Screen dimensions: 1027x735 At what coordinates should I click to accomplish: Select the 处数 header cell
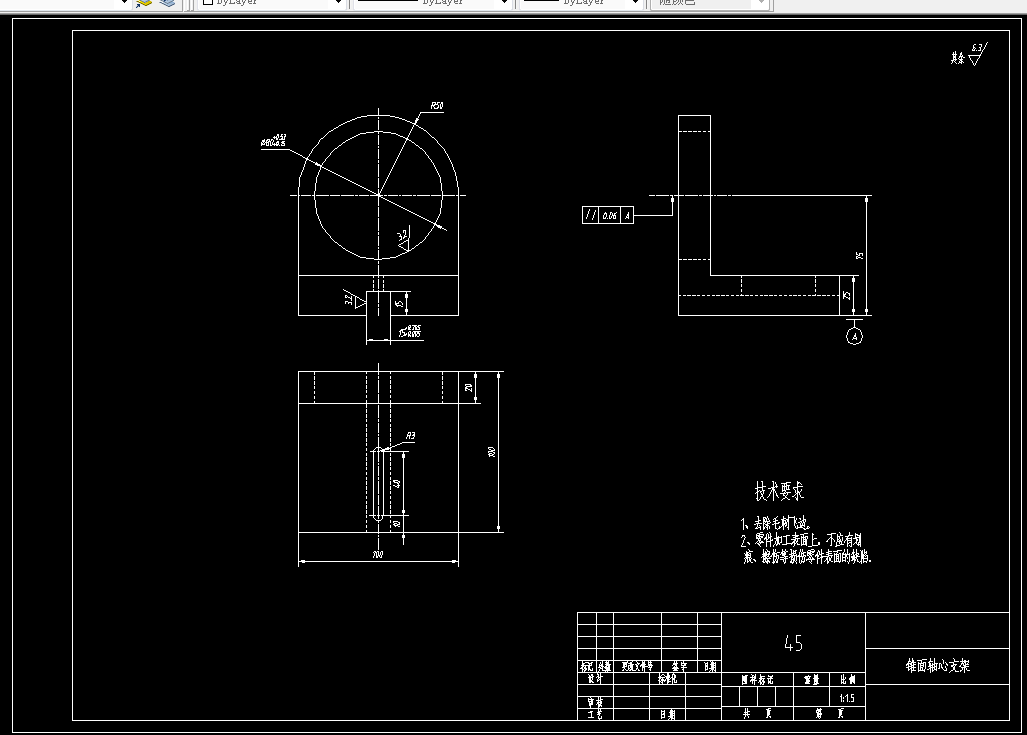coord(605,667)
